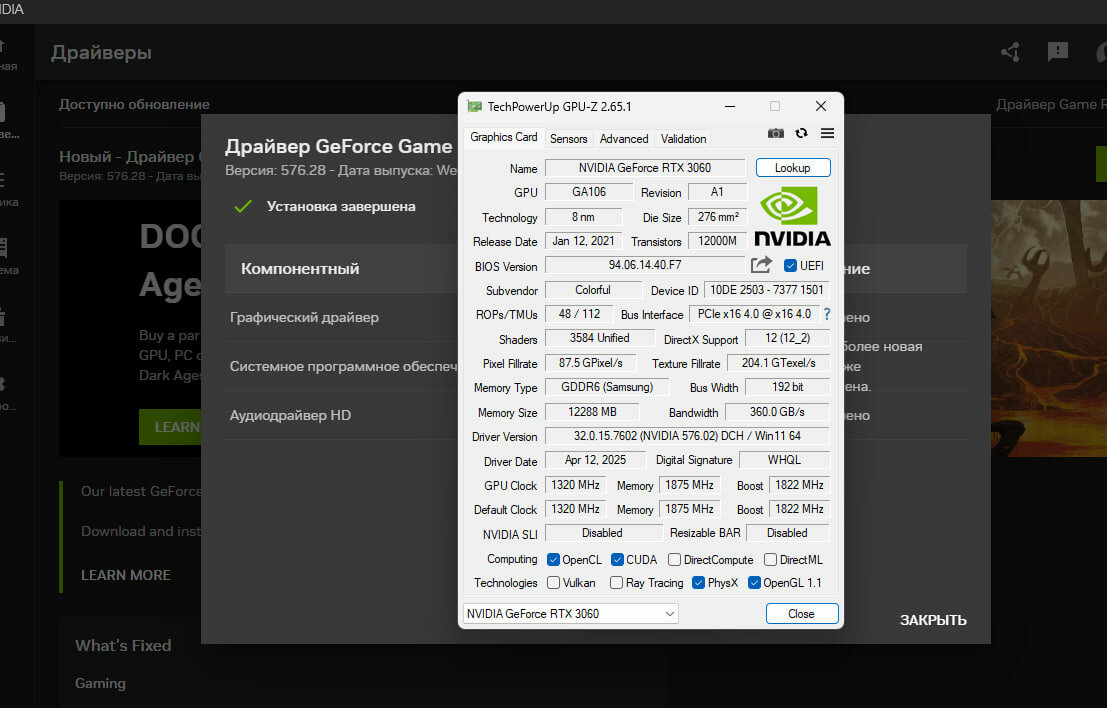
Task: Click the Shaders 3584 Unified field
Action: (x=599, y=337)
